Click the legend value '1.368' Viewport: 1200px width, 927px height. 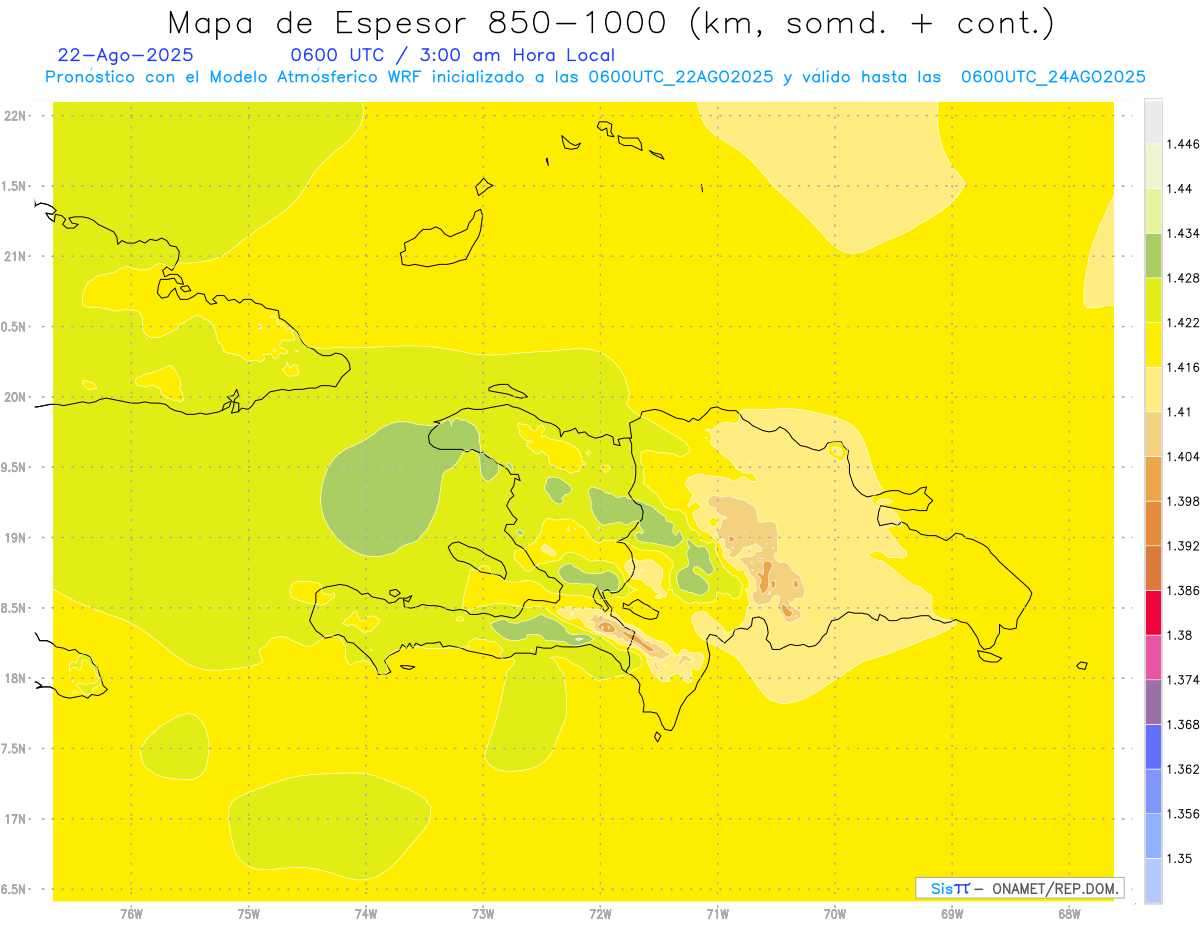click(x=1182, y=724)
